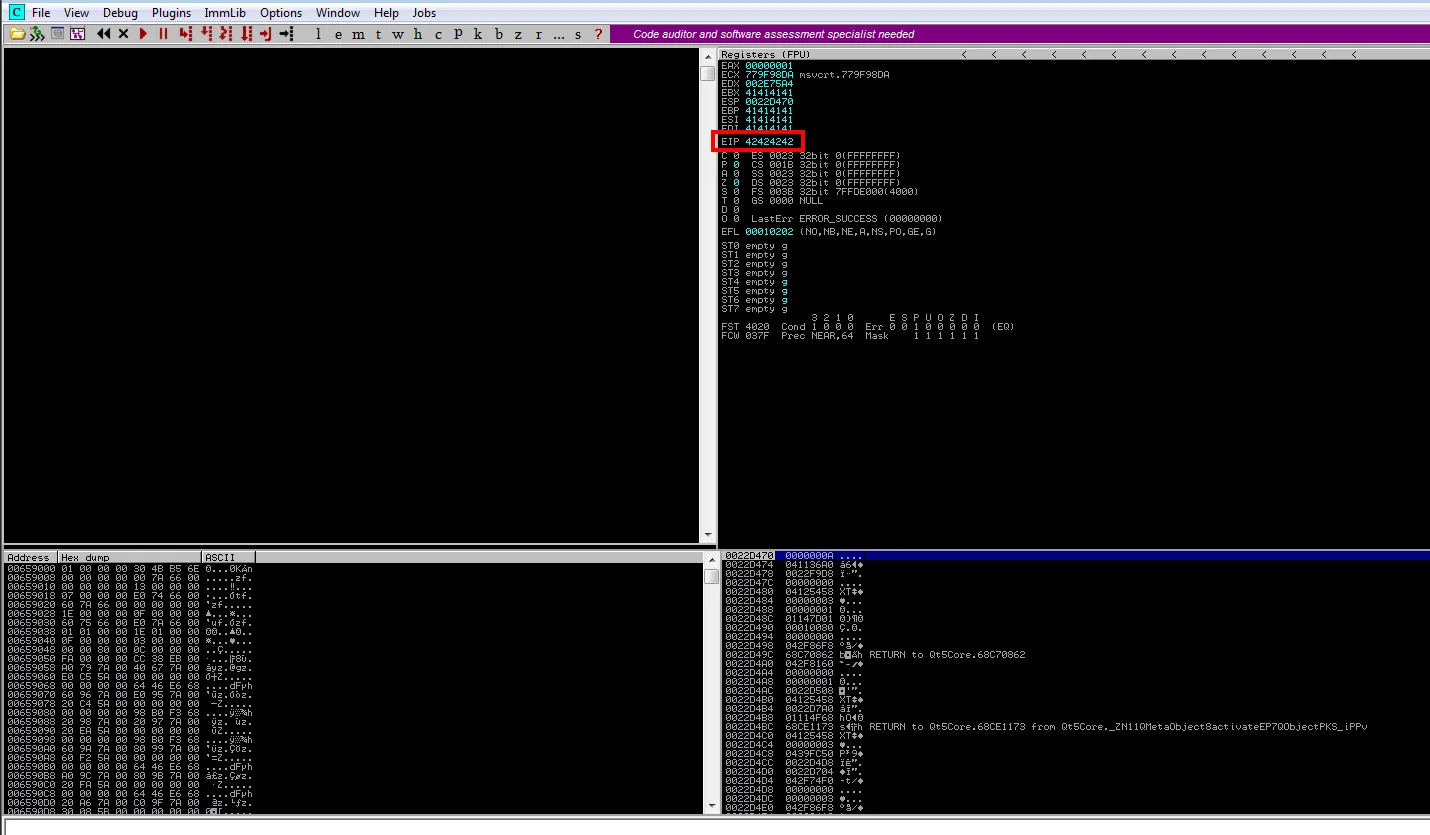Image resolution: width=1430 pixels, height=835 pixels.
Task: Open the File menu
Action: click(41, 13)
